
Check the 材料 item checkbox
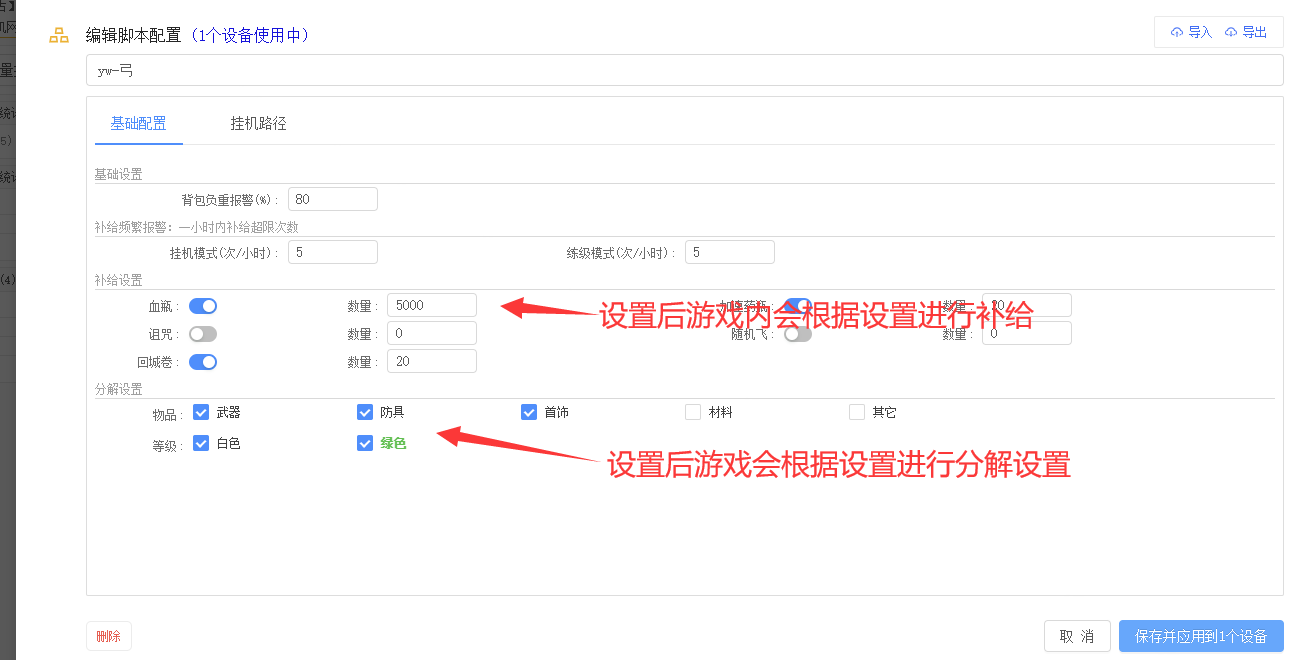(x=693, y=412)
